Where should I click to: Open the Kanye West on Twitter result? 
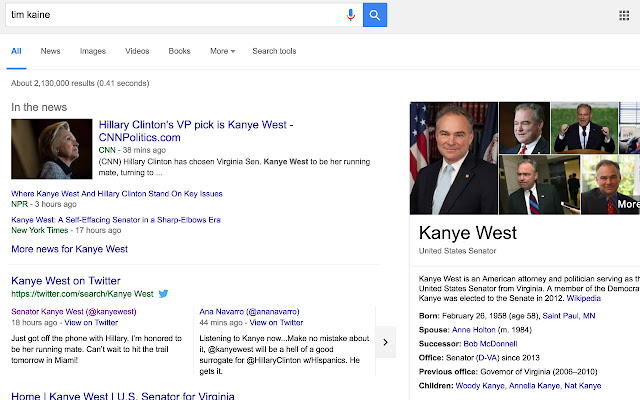coord(65,281)
